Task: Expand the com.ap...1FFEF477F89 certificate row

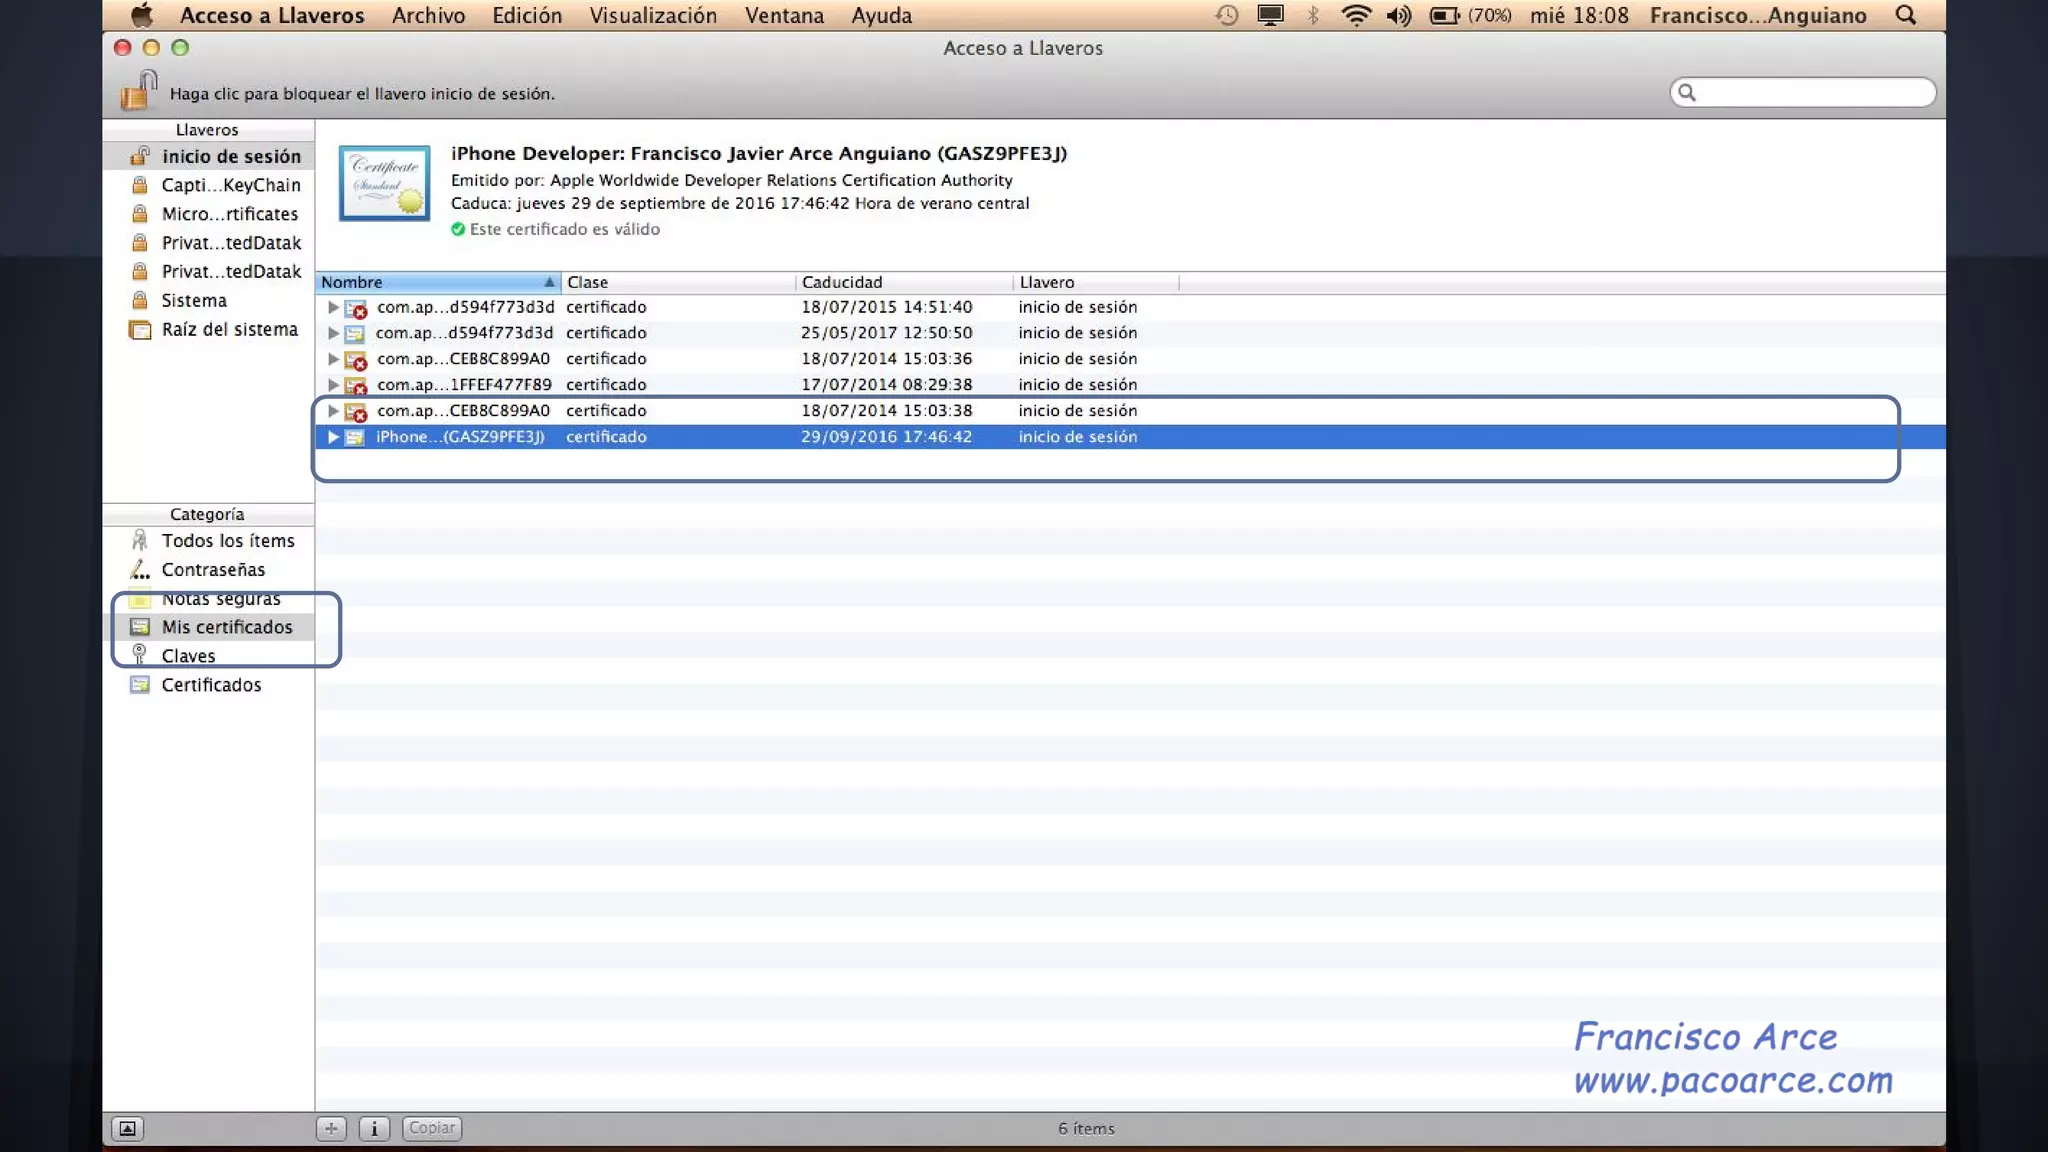Action: click(x=333, y=385)
